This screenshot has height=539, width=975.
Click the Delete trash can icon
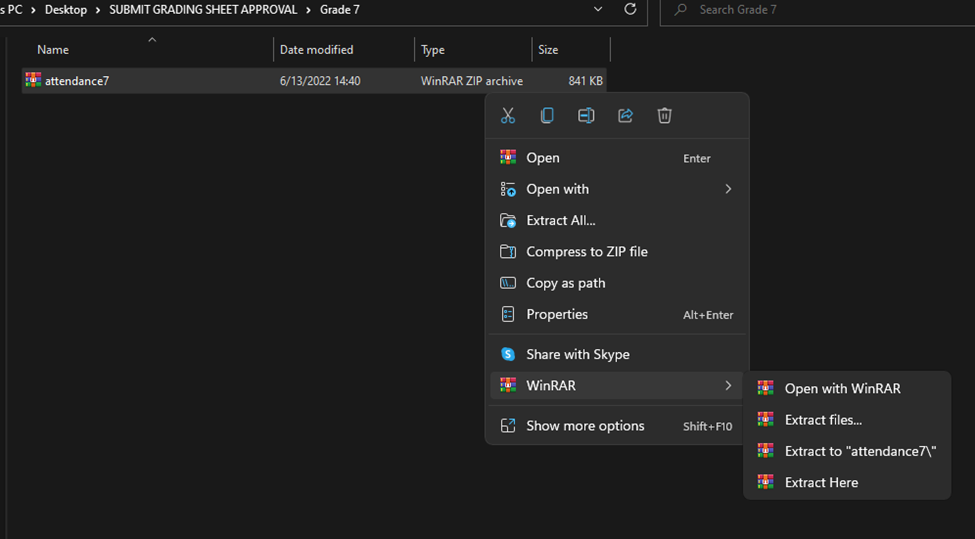[664, 116]
